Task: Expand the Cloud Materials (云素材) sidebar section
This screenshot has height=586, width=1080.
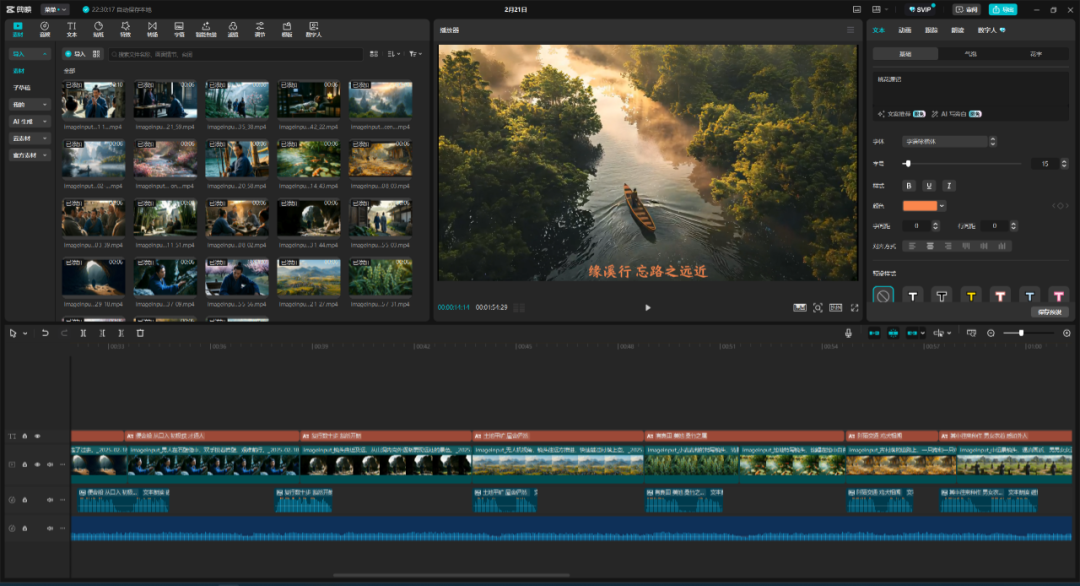Action: (29, 138)
